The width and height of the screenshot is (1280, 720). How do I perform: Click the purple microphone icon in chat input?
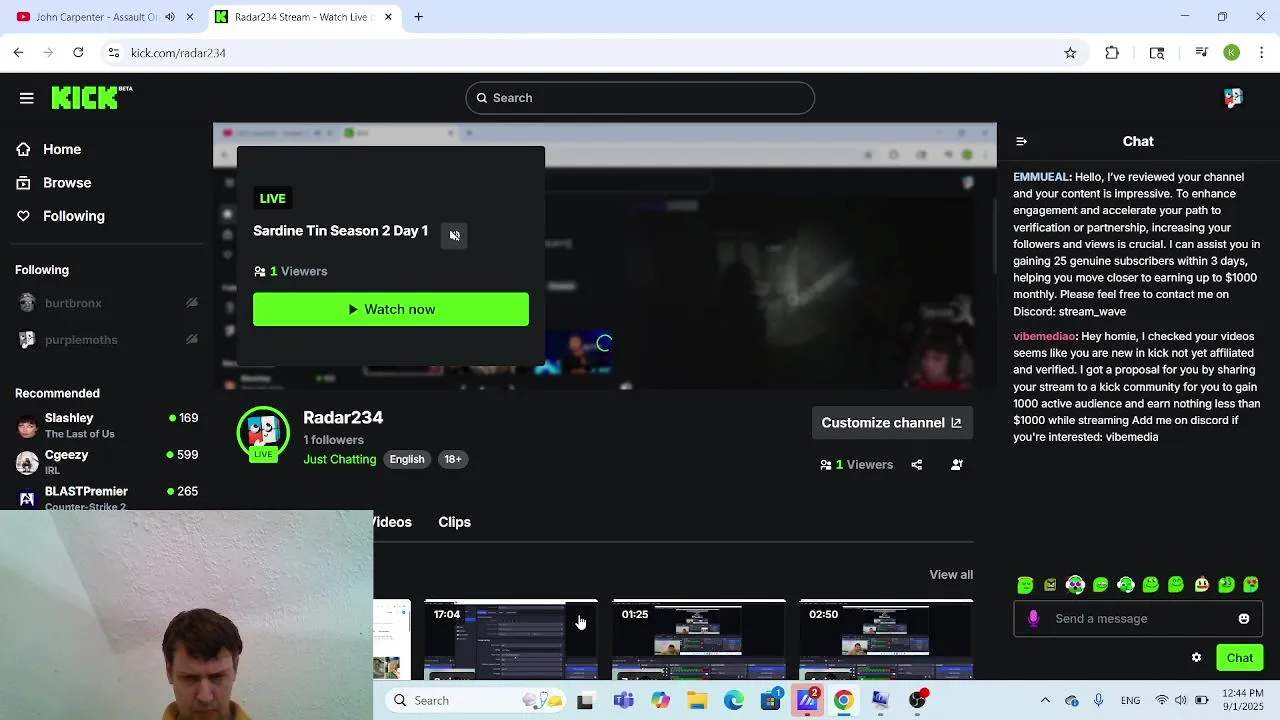coord(1034,618)
